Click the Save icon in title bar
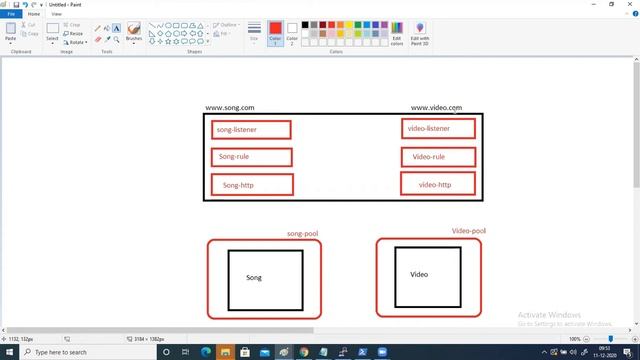Viewport: 640px width, 360px height. tap(16, 4)
